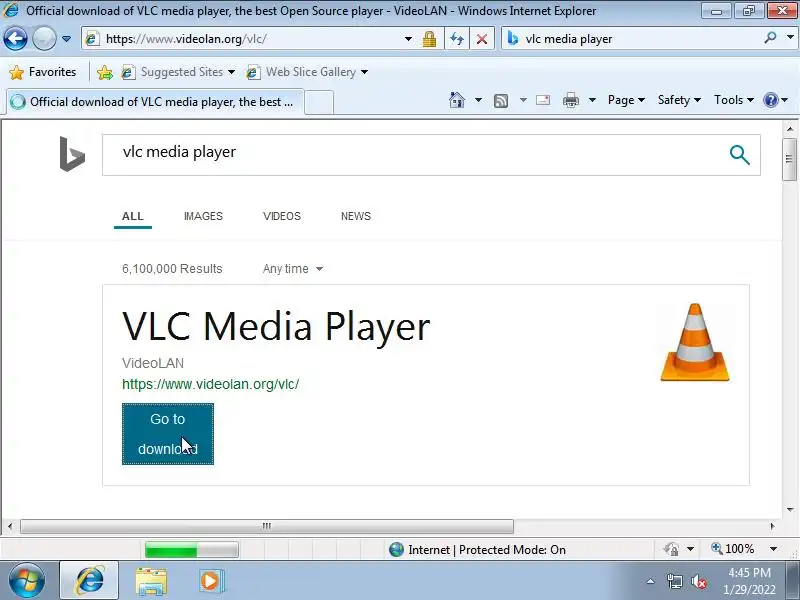Click the toolbar magnifier search icon
800x600 pixels.
click(770, 37)
